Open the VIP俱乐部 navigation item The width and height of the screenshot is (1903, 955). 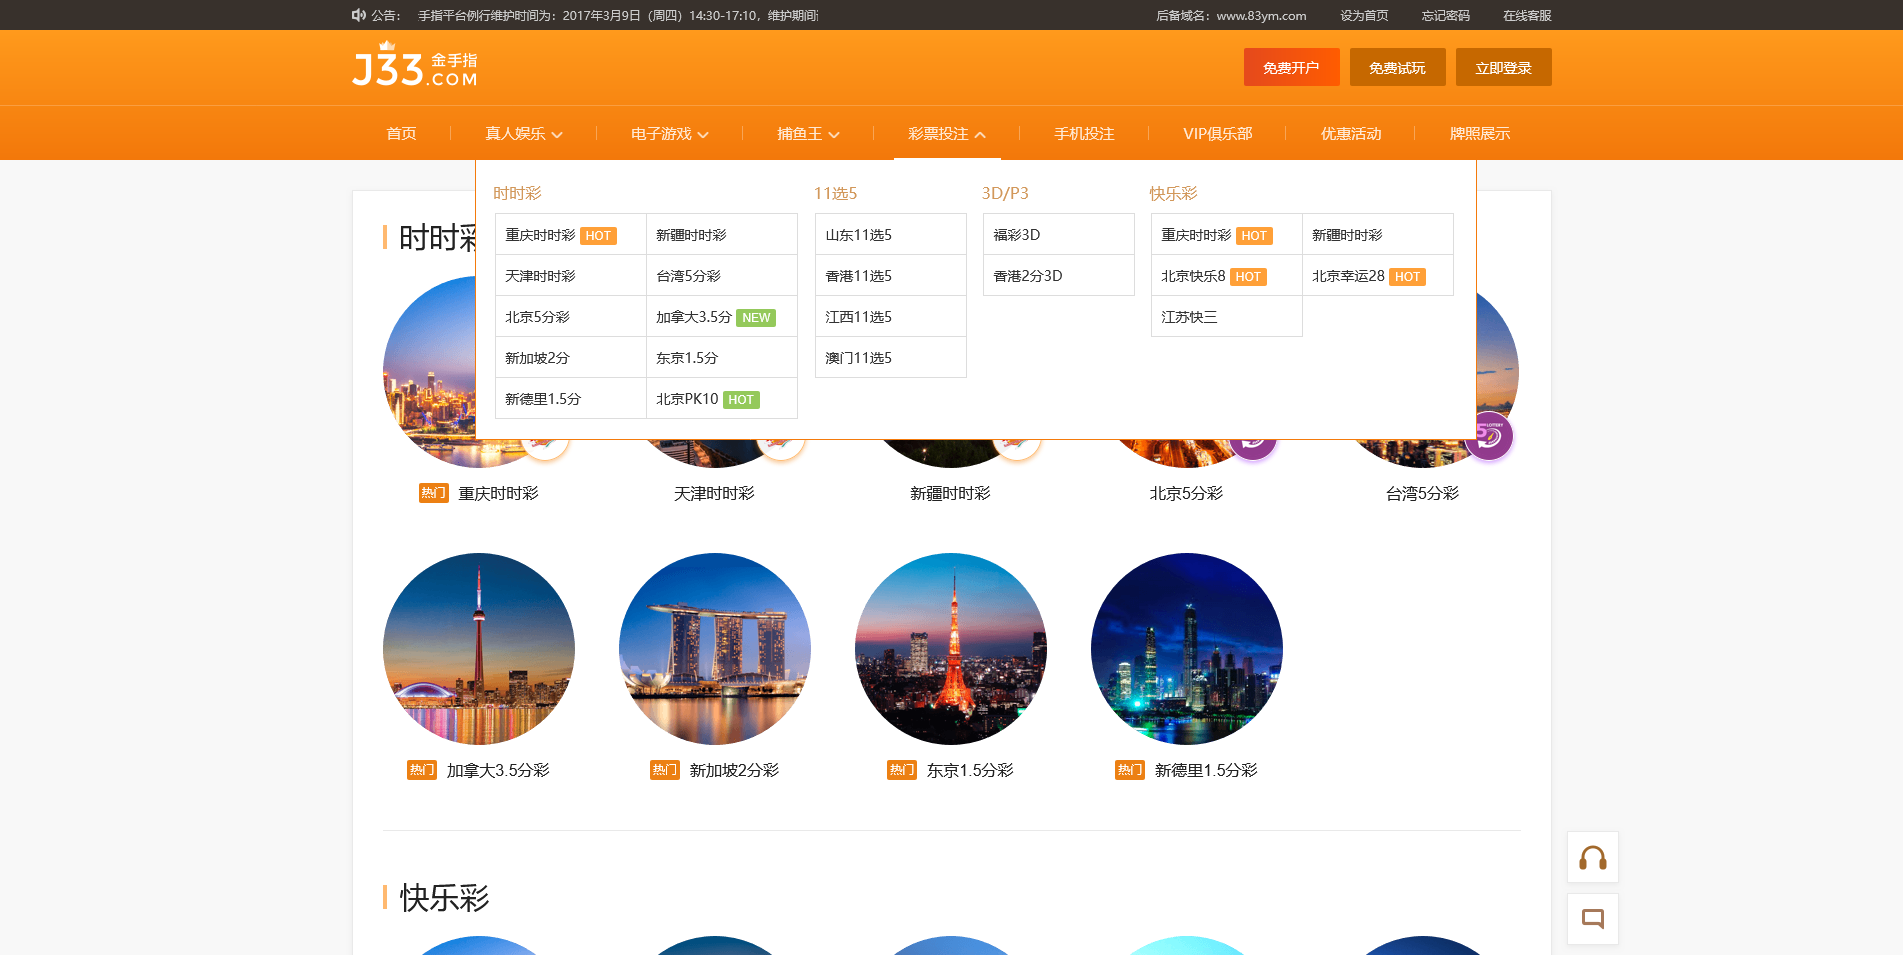tap(1217, 134)
